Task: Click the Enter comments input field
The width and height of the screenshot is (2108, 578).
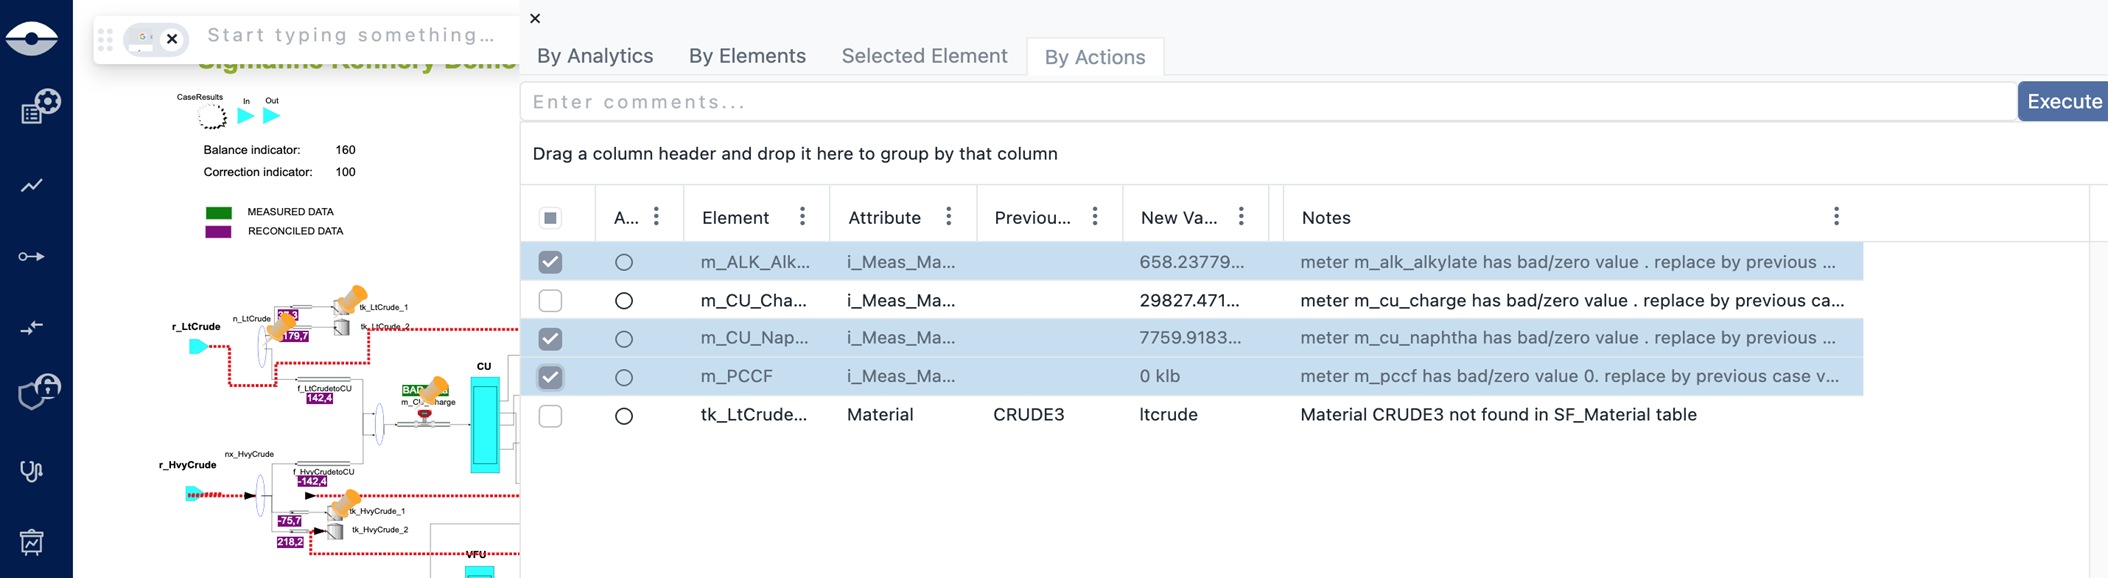Action: point(1266,102)
